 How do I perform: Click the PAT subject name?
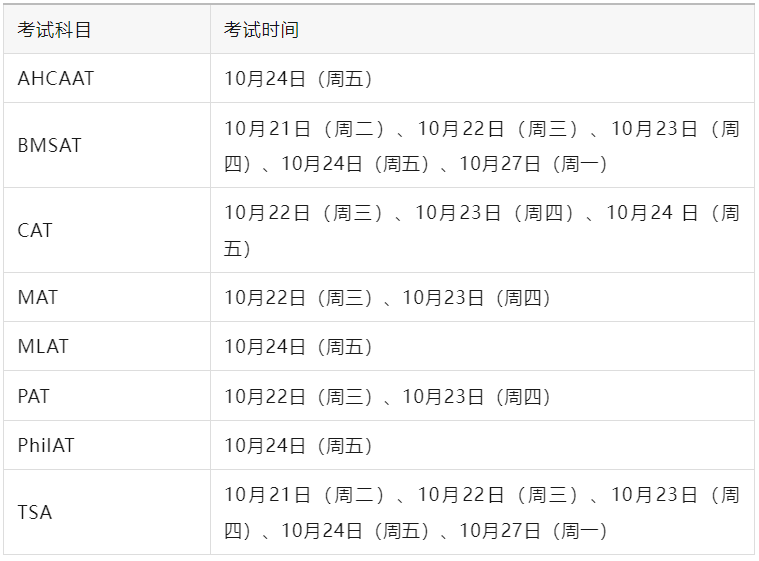[34, 397]
